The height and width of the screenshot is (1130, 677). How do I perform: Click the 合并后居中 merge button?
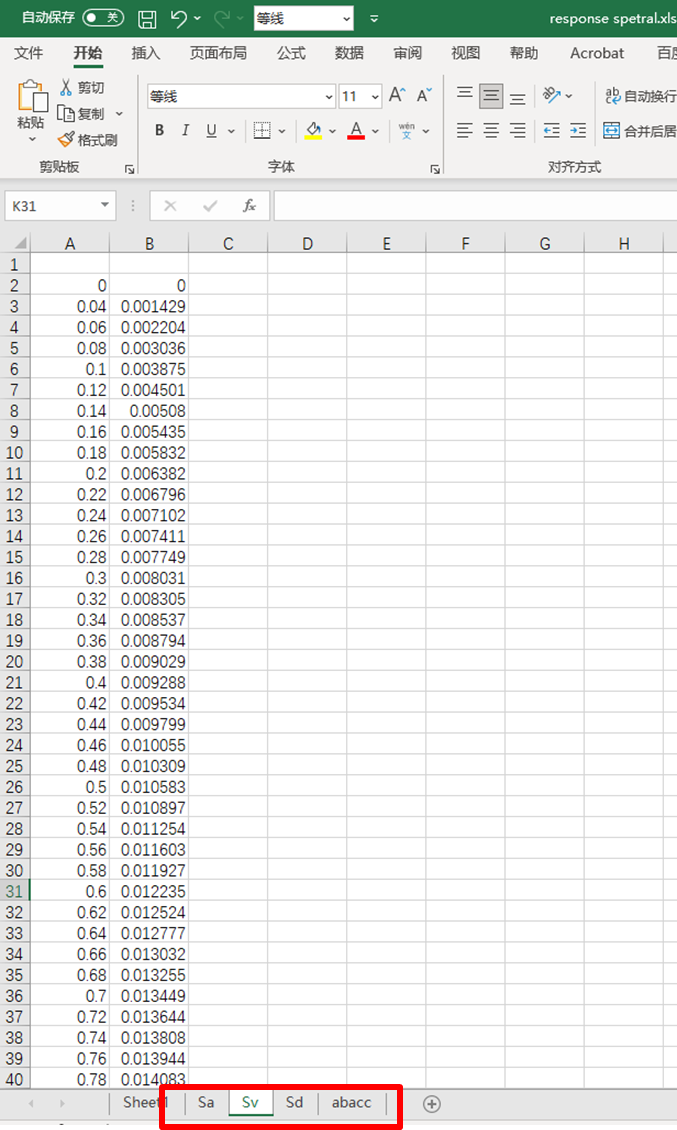point(640,130)
